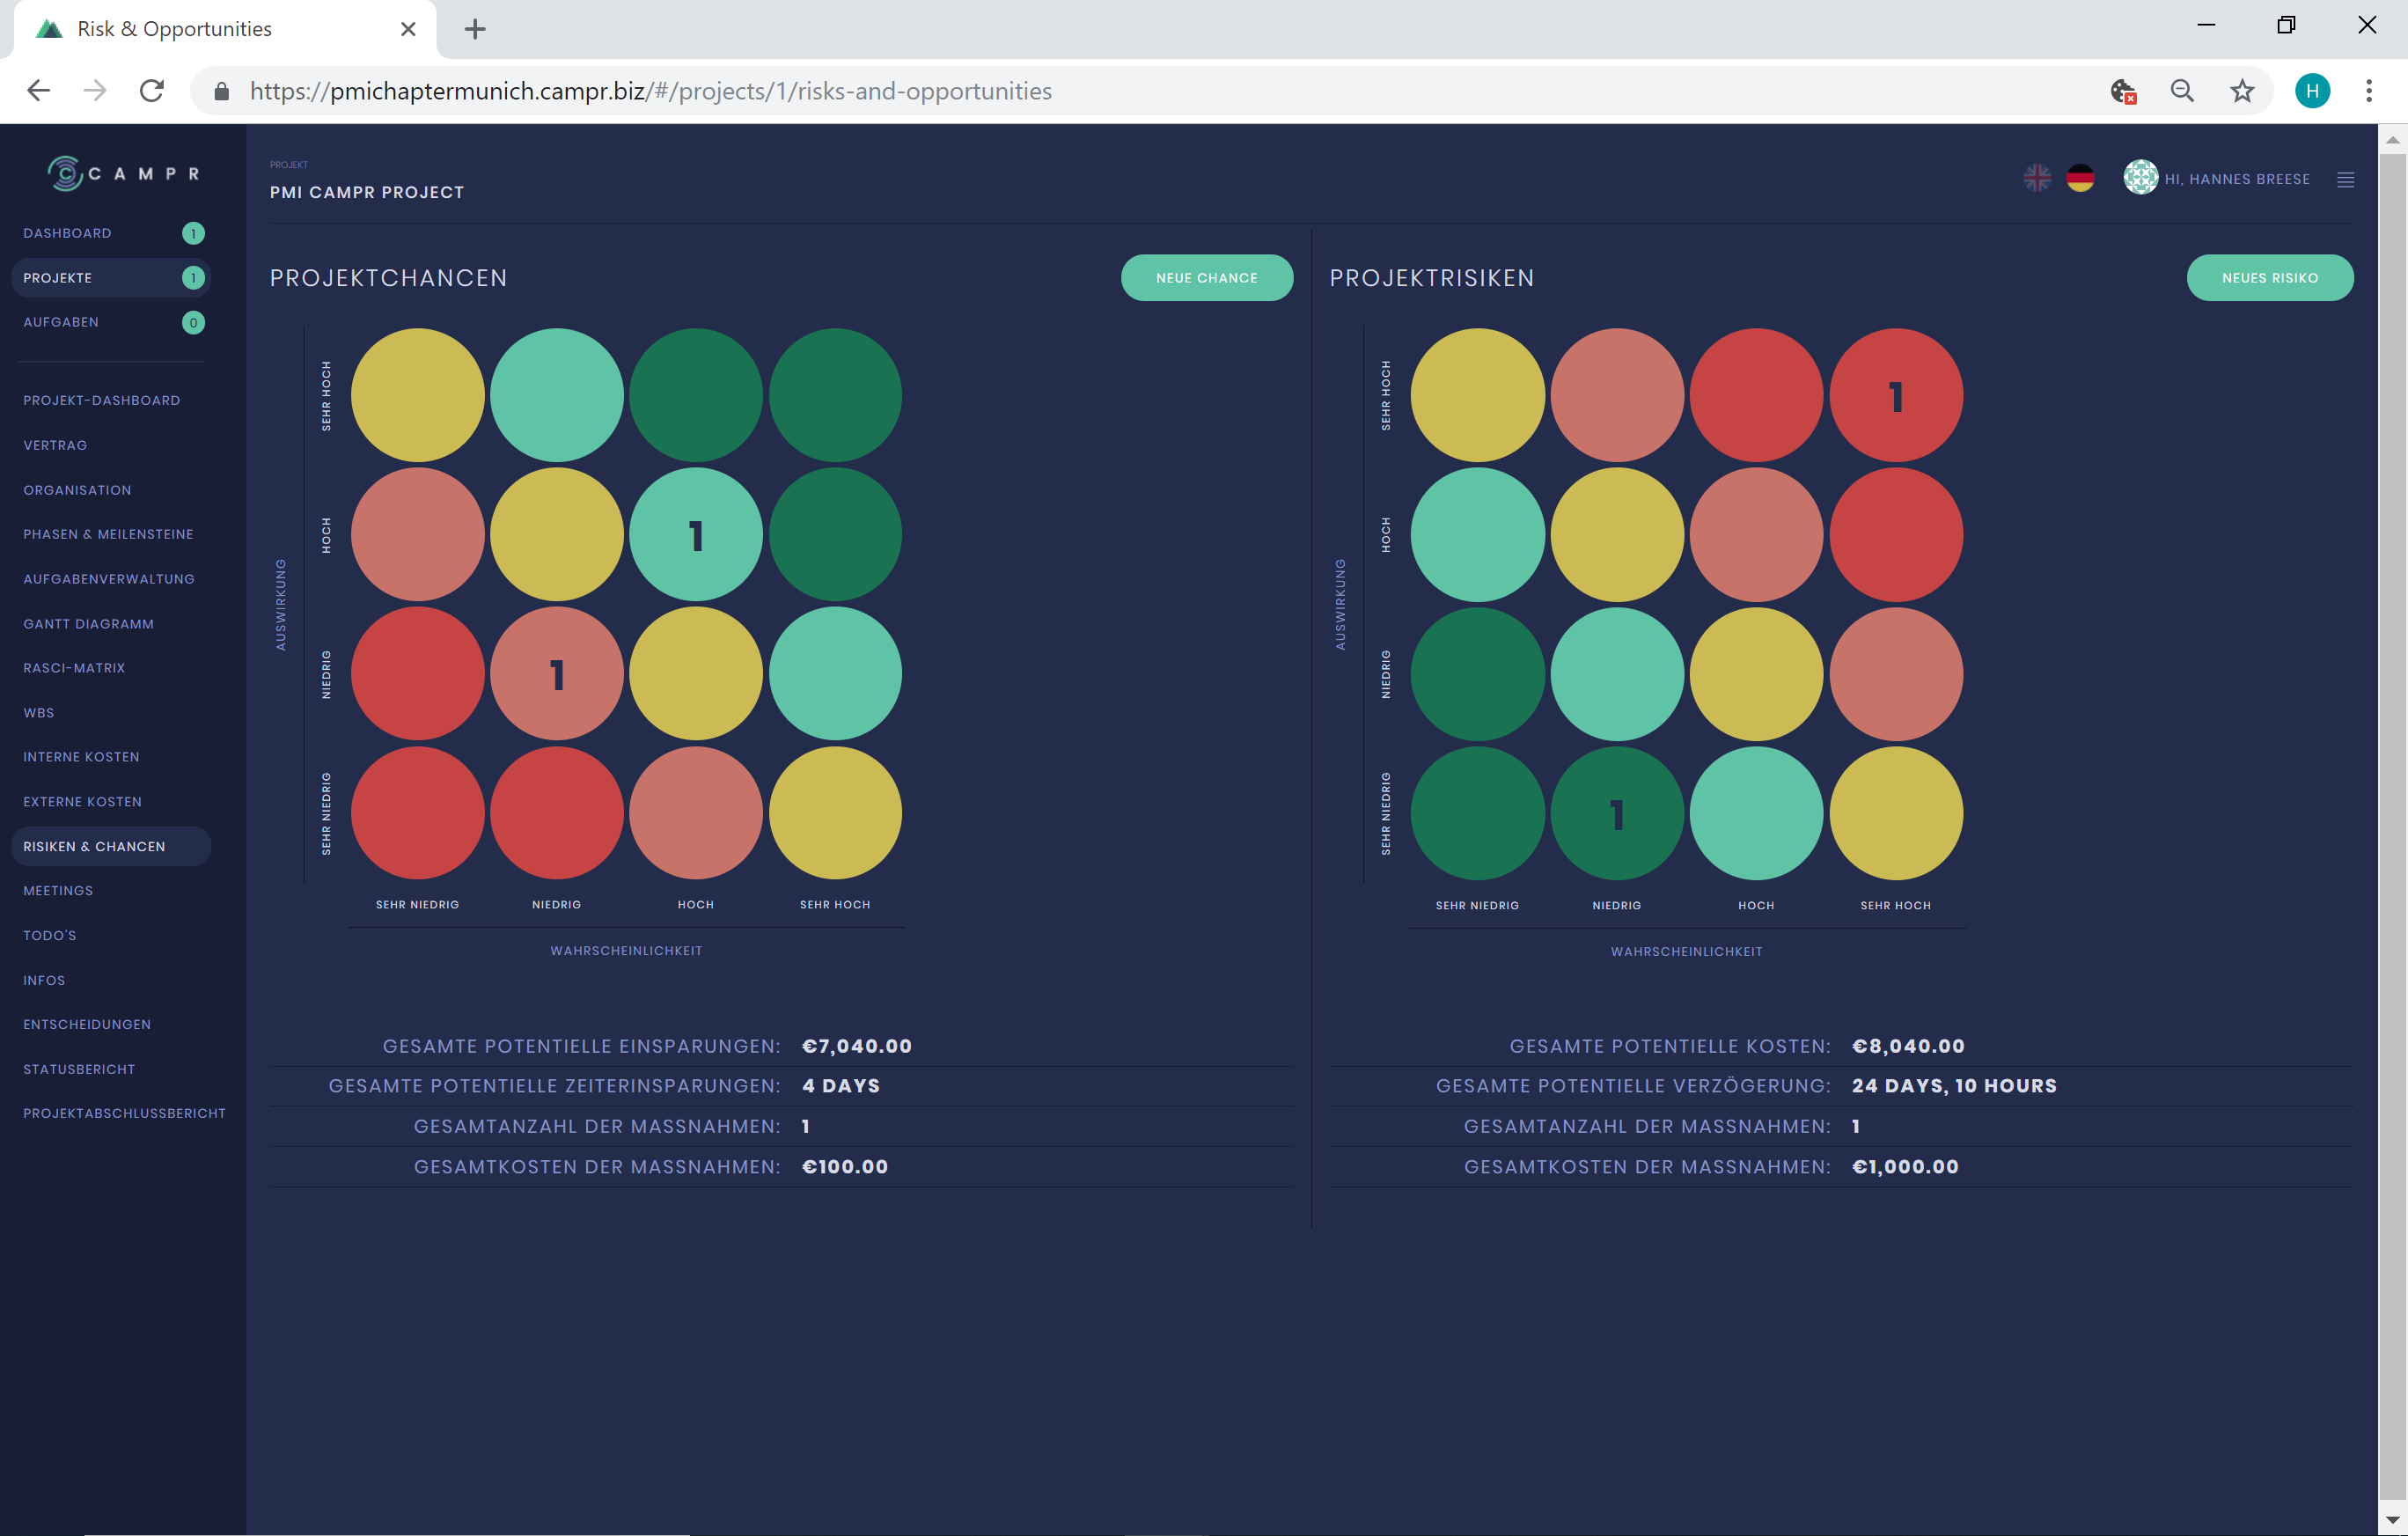Click PMI CAMPR PROJECT title
The image size is (2408, 1536).
pyautogui.click(x=367, y=192)
